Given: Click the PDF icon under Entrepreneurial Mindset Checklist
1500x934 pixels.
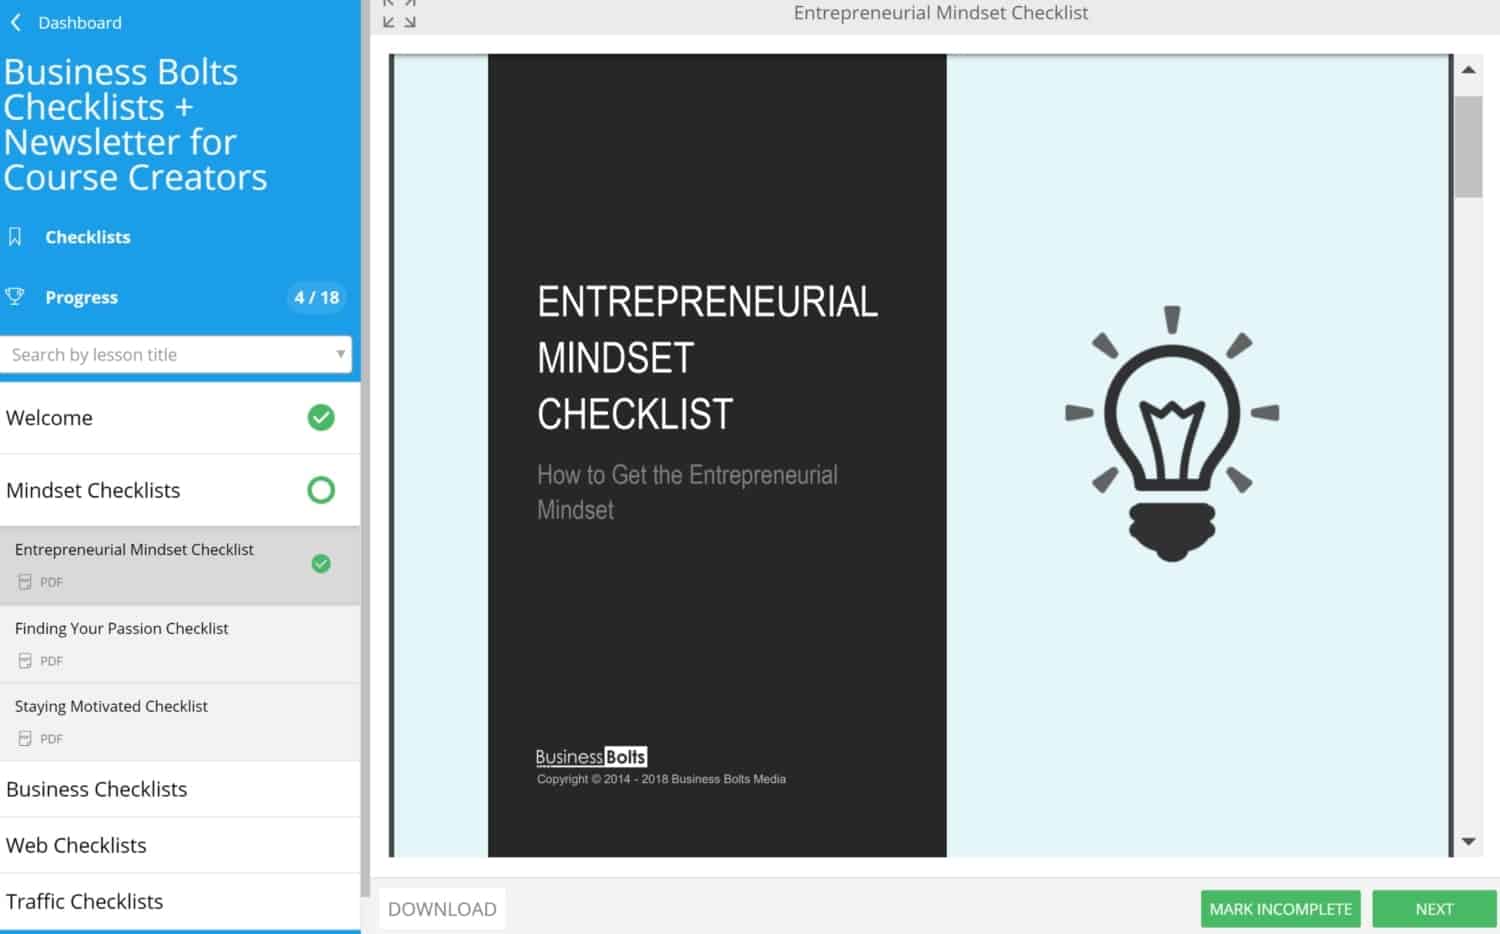Looking at the screenshot, I should tap(25, 582).
